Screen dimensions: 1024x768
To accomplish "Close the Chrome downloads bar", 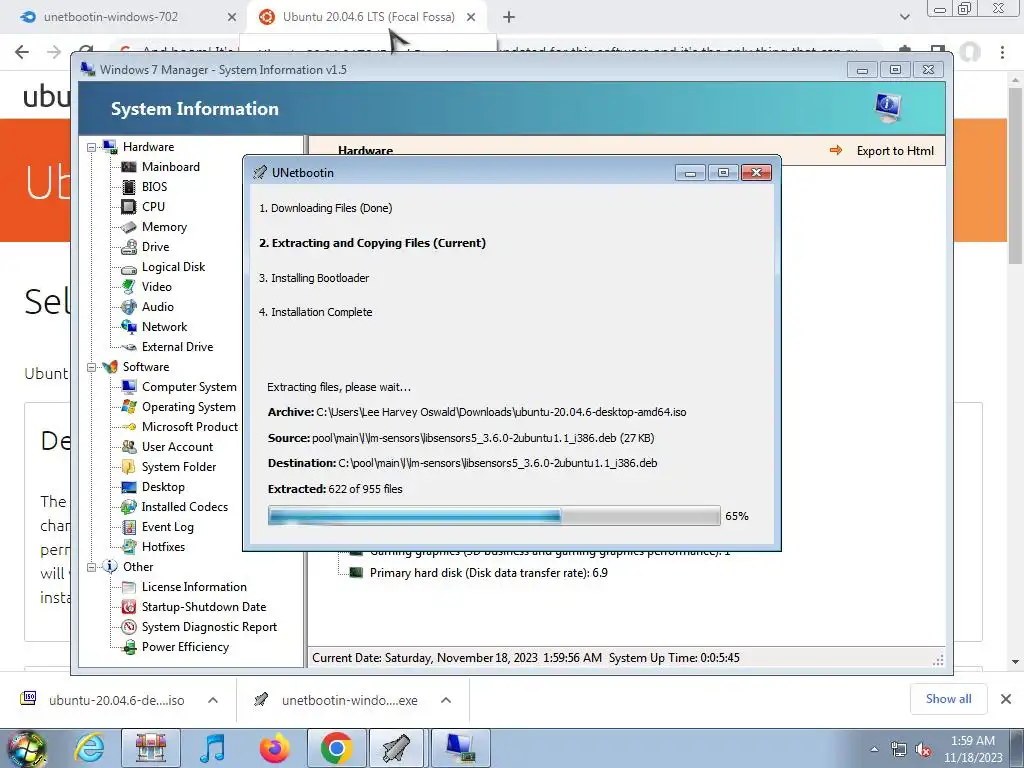I will pyautogui.click(x=1006, y=699).
